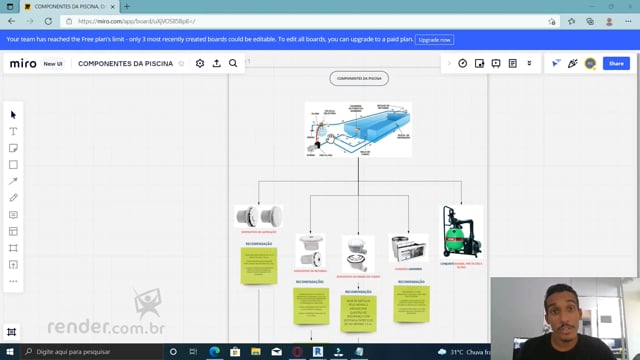This screenshot has height=360, width=640.
Task: Open the Upload tool
Action: (x=13, y=265)
